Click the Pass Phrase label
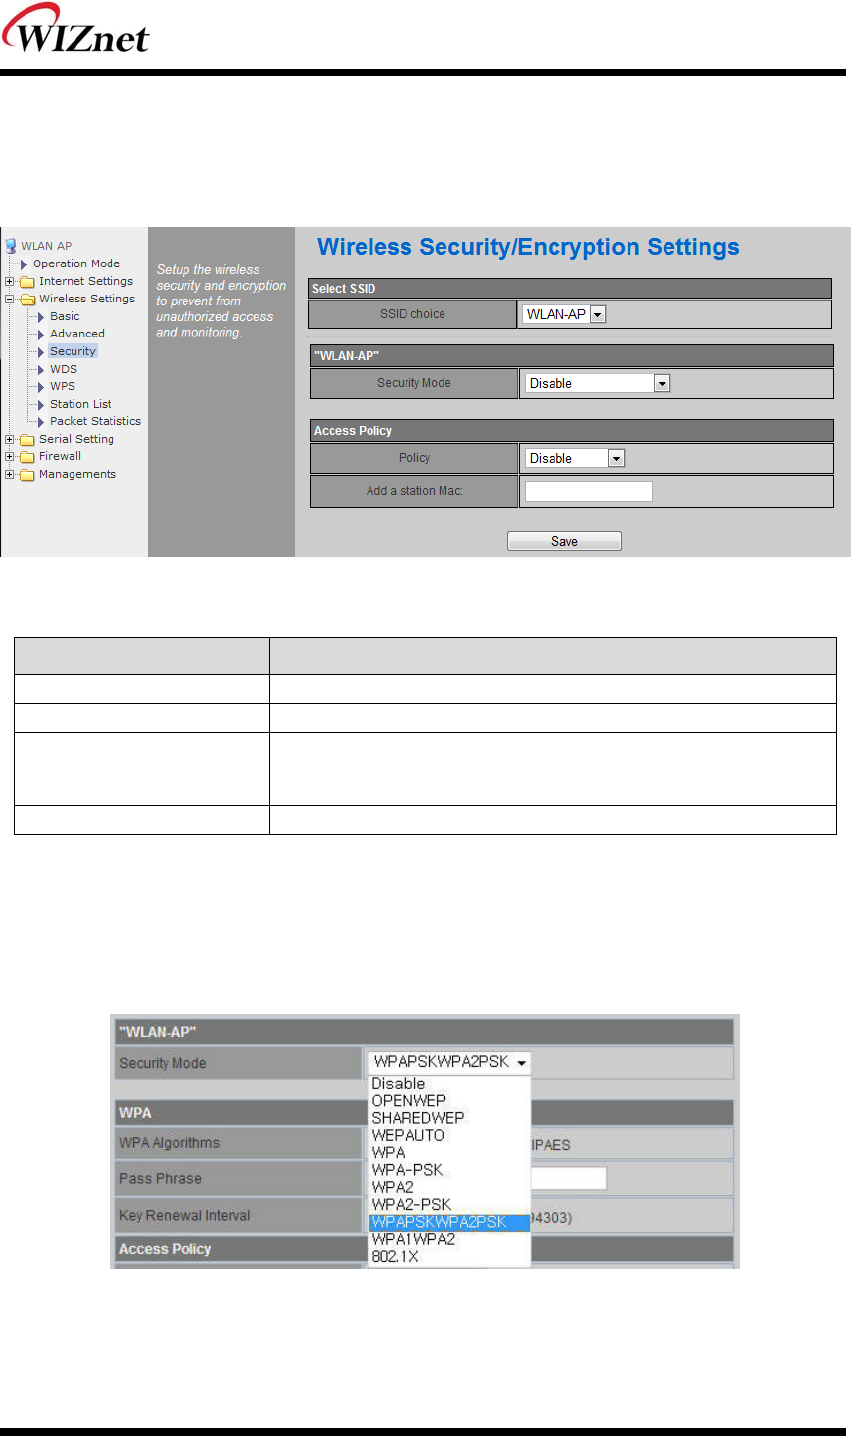 point(160,1179)
